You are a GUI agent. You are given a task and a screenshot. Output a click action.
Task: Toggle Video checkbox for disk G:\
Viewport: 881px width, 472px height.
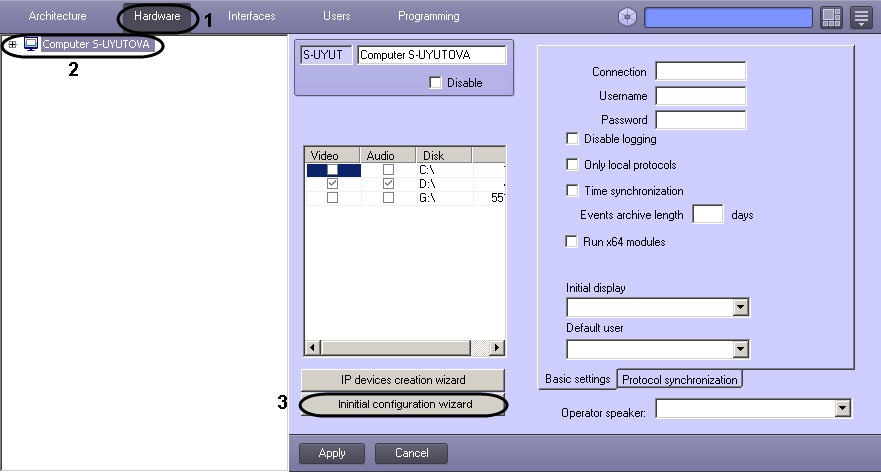[332, 198]
